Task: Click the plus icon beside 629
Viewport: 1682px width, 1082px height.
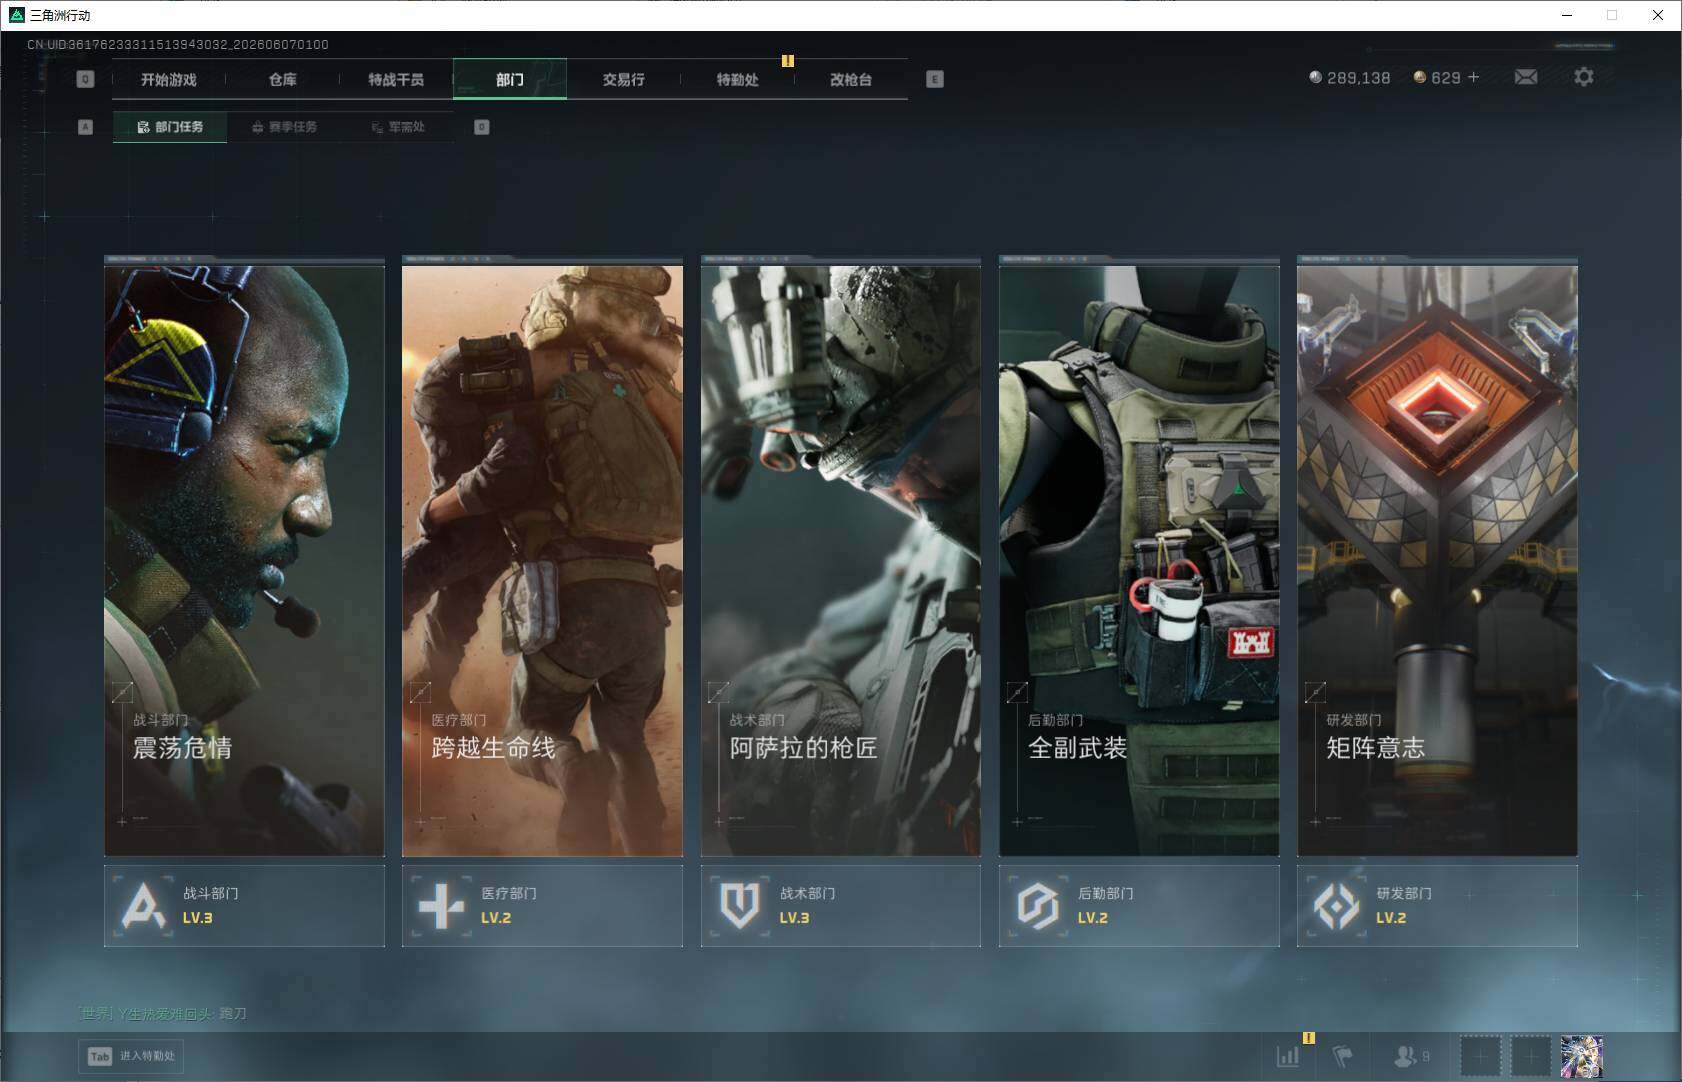Action: pyautogui.click(x=1473, y=77)
